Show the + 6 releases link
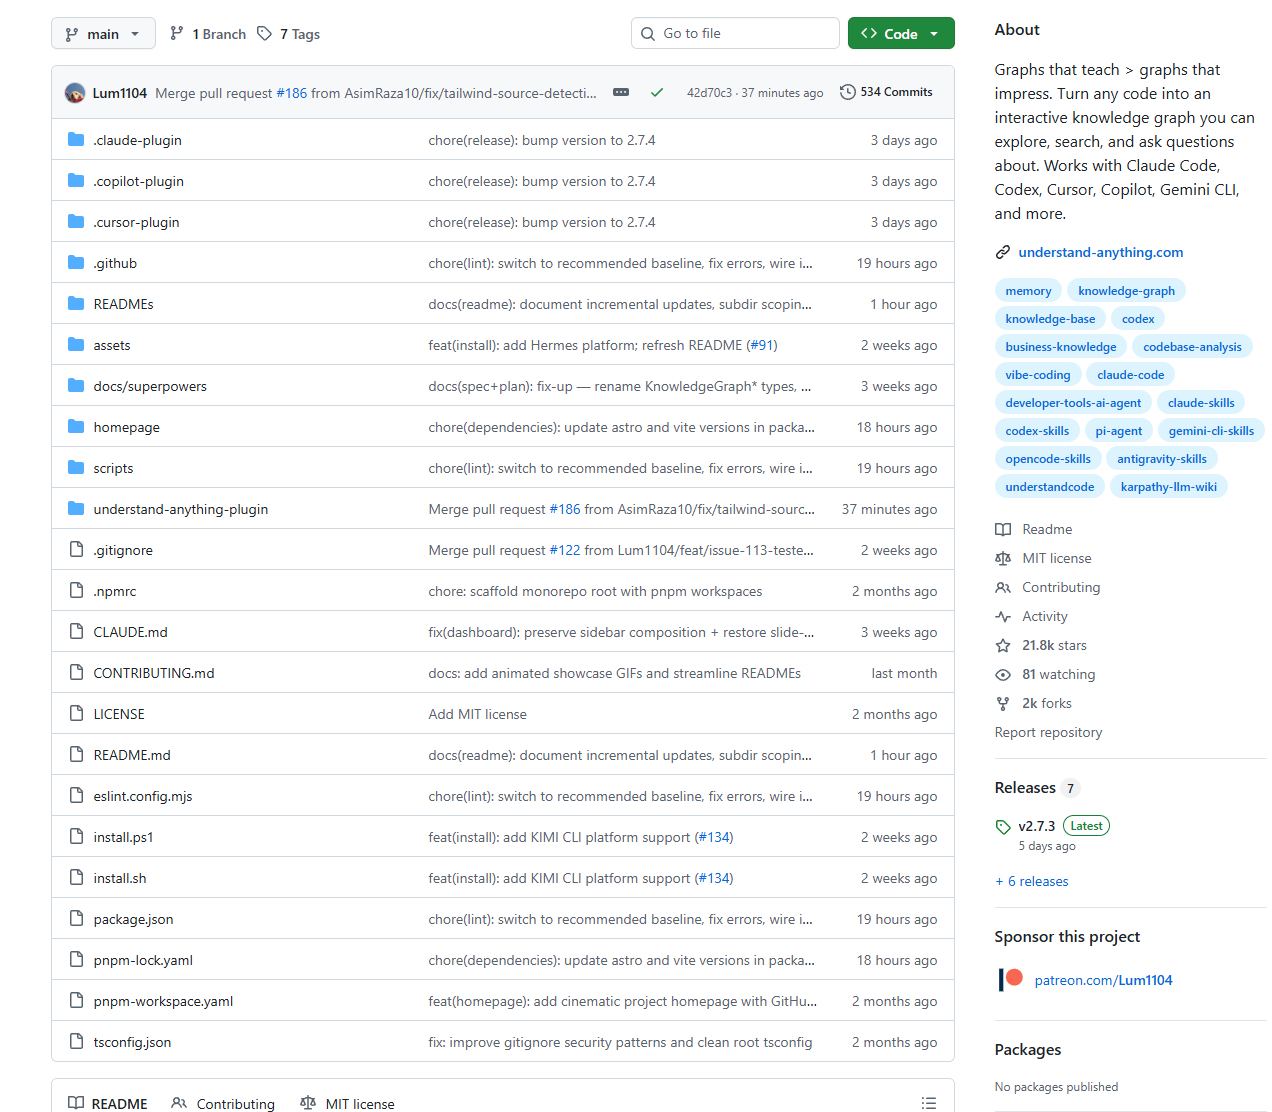This screenshot has width=1272, height=1112. point(1032,881)
